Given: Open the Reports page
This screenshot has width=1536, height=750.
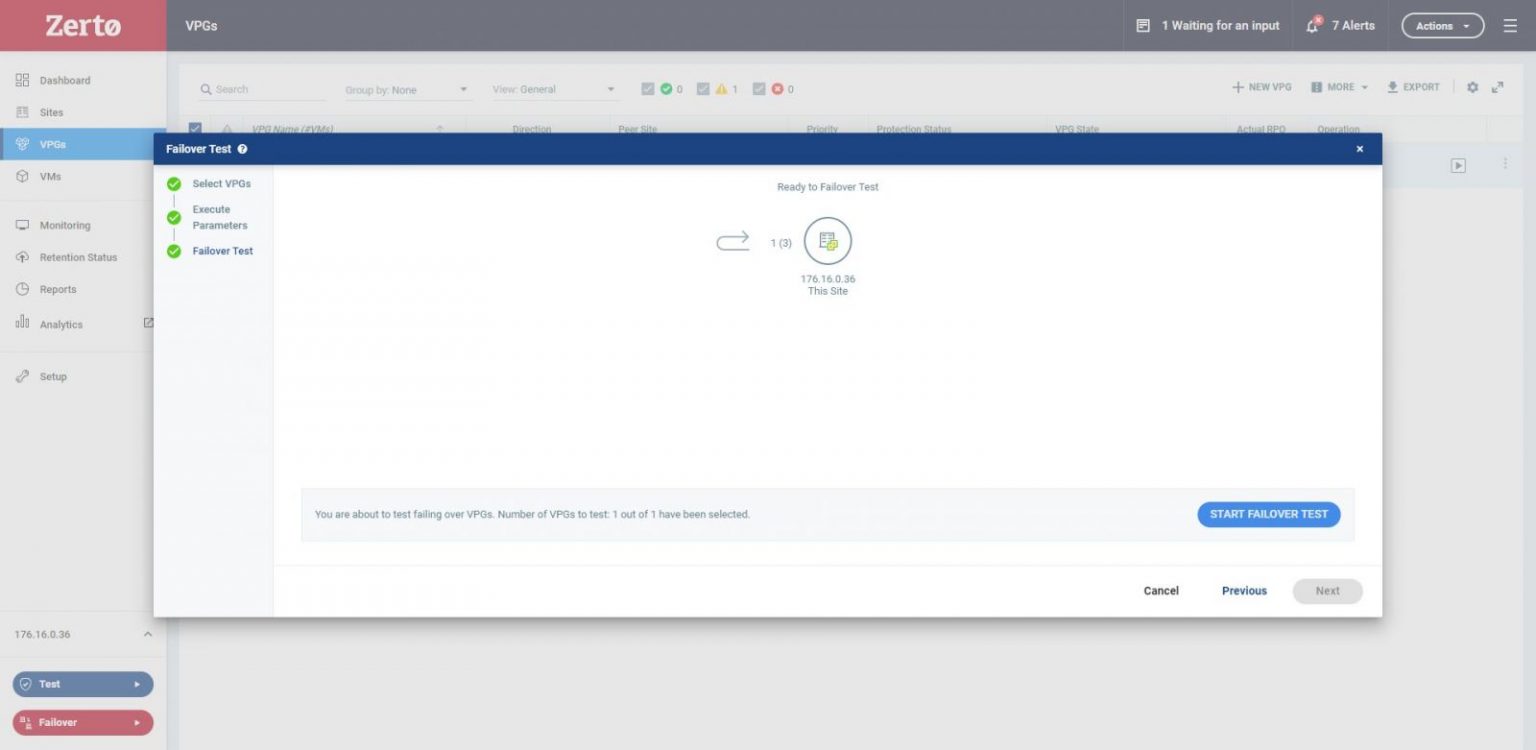Looking at the screenshot, I should (58, 289).
